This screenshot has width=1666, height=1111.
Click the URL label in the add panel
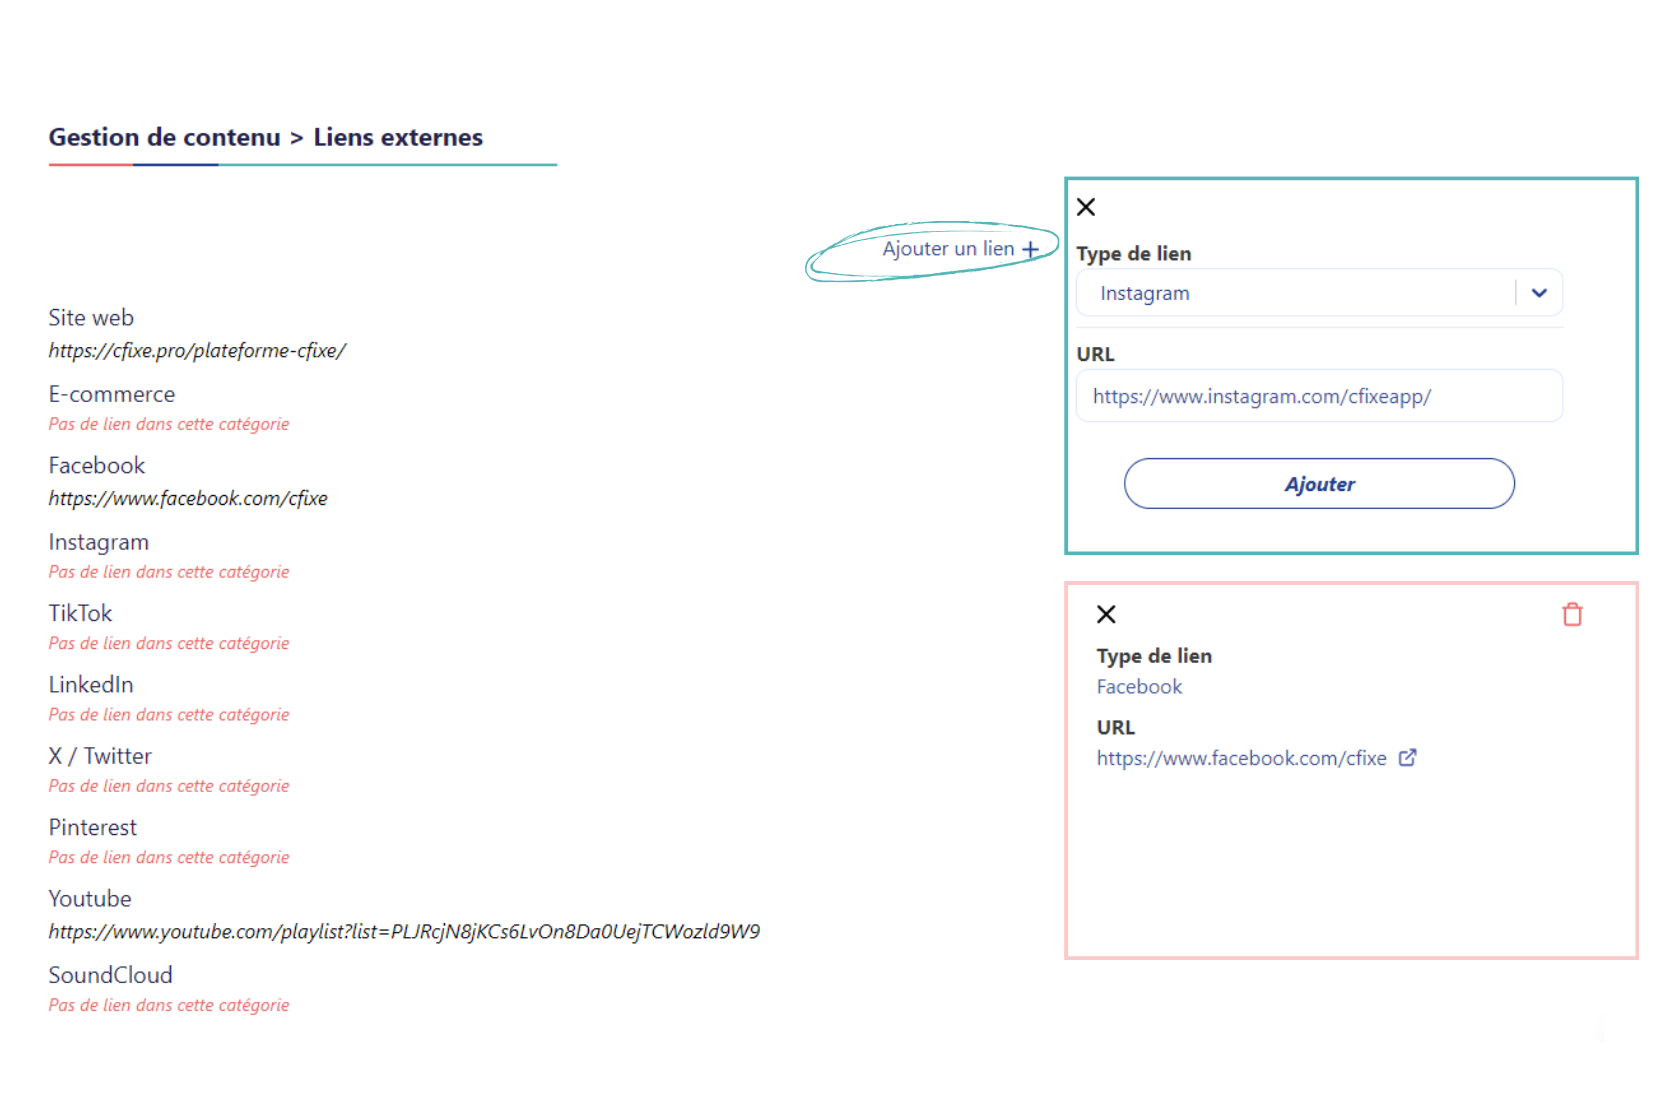click(x=1095, y=354)
